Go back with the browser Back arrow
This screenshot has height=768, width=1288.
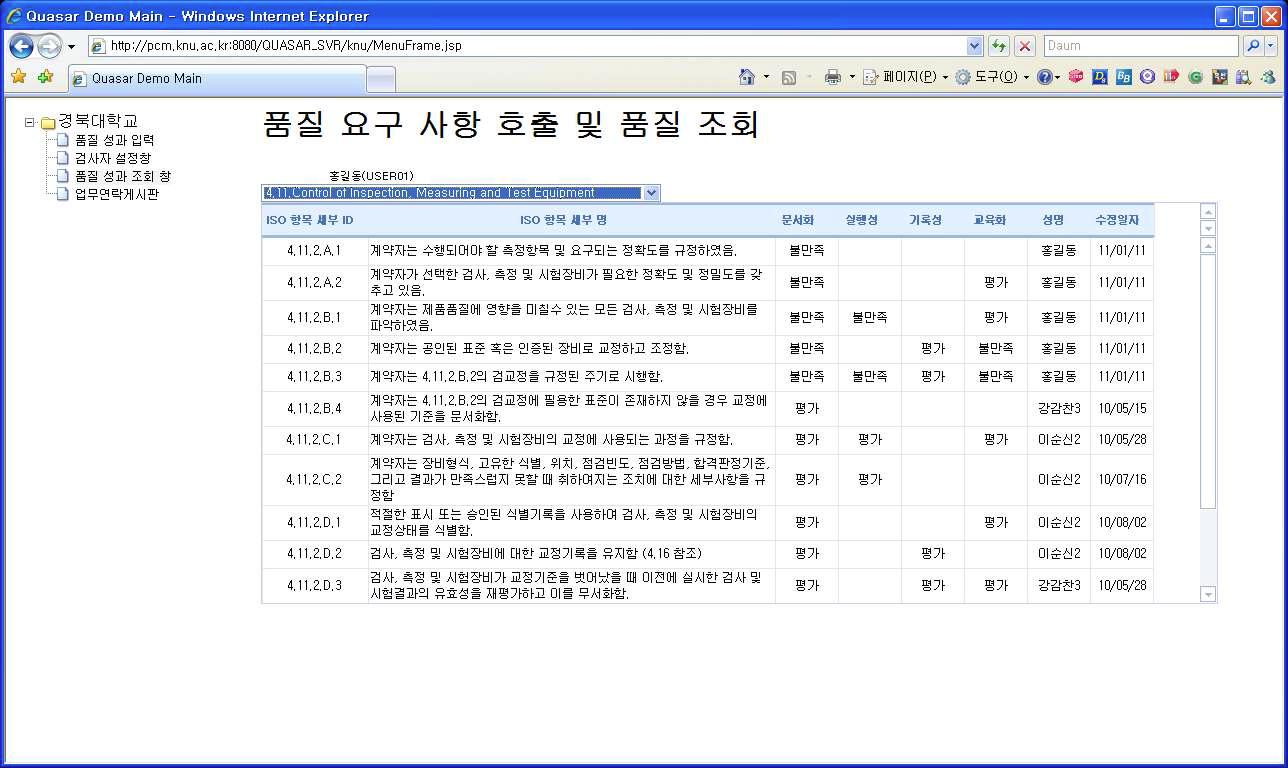click(x=21, y=46)
